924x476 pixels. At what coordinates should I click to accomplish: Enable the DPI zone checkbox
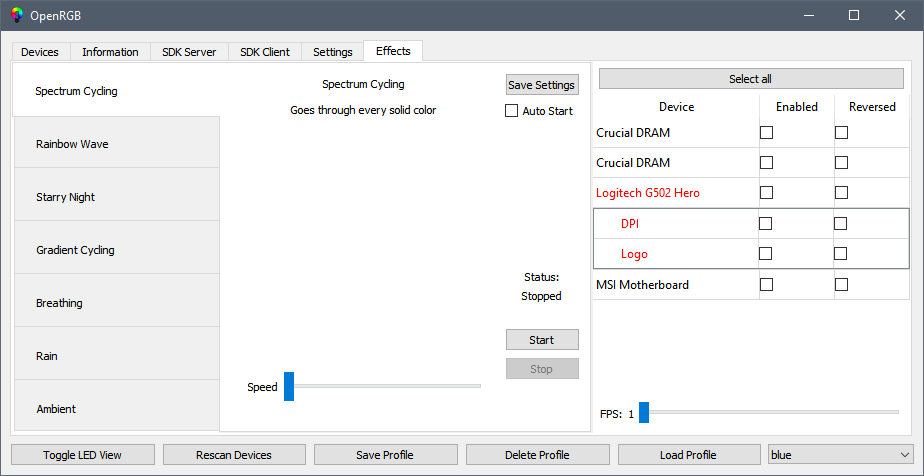click(x=765, y=223)
